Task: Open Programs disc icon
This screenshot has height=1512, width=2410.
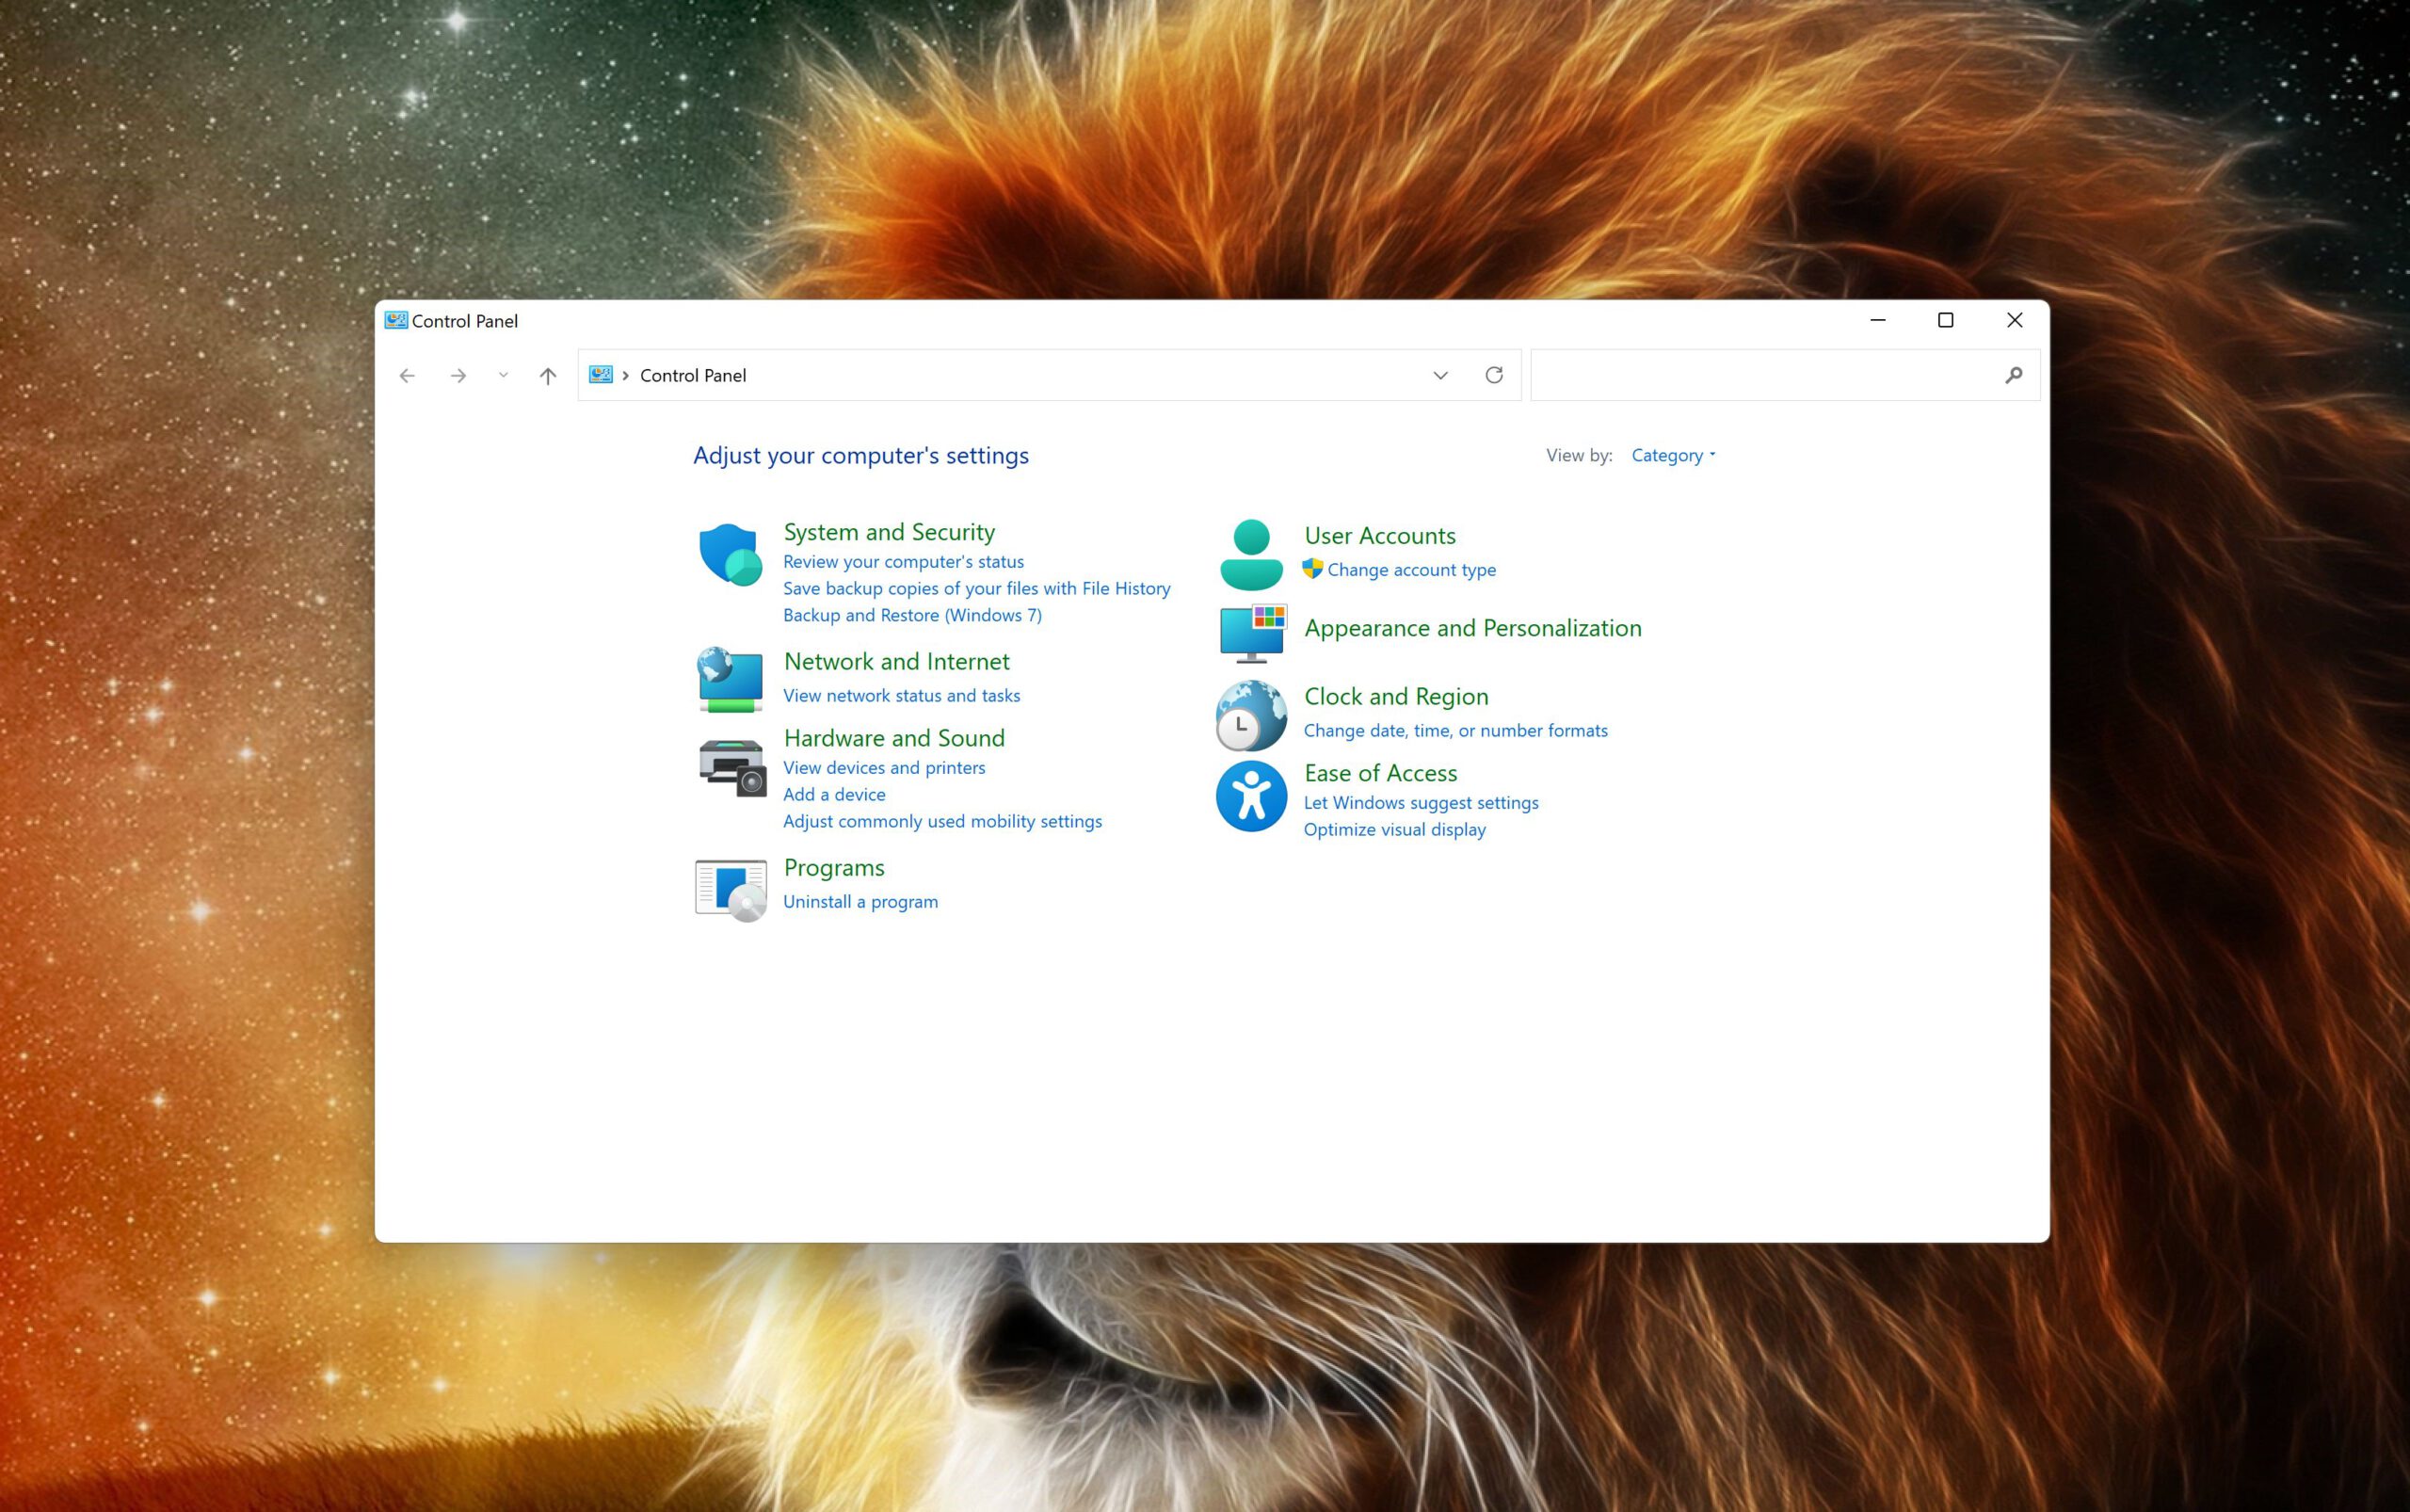Action: coord(731,890)
